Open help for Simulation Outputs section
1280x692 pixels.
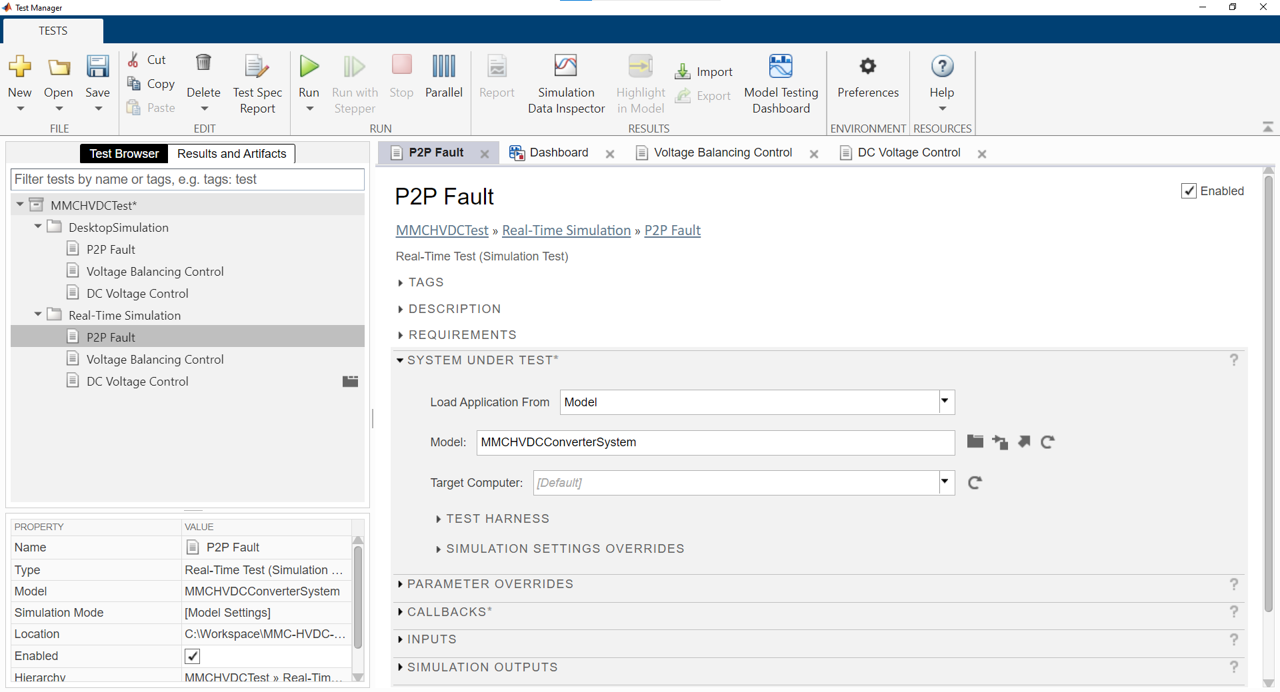click(x=1234, y=667)
